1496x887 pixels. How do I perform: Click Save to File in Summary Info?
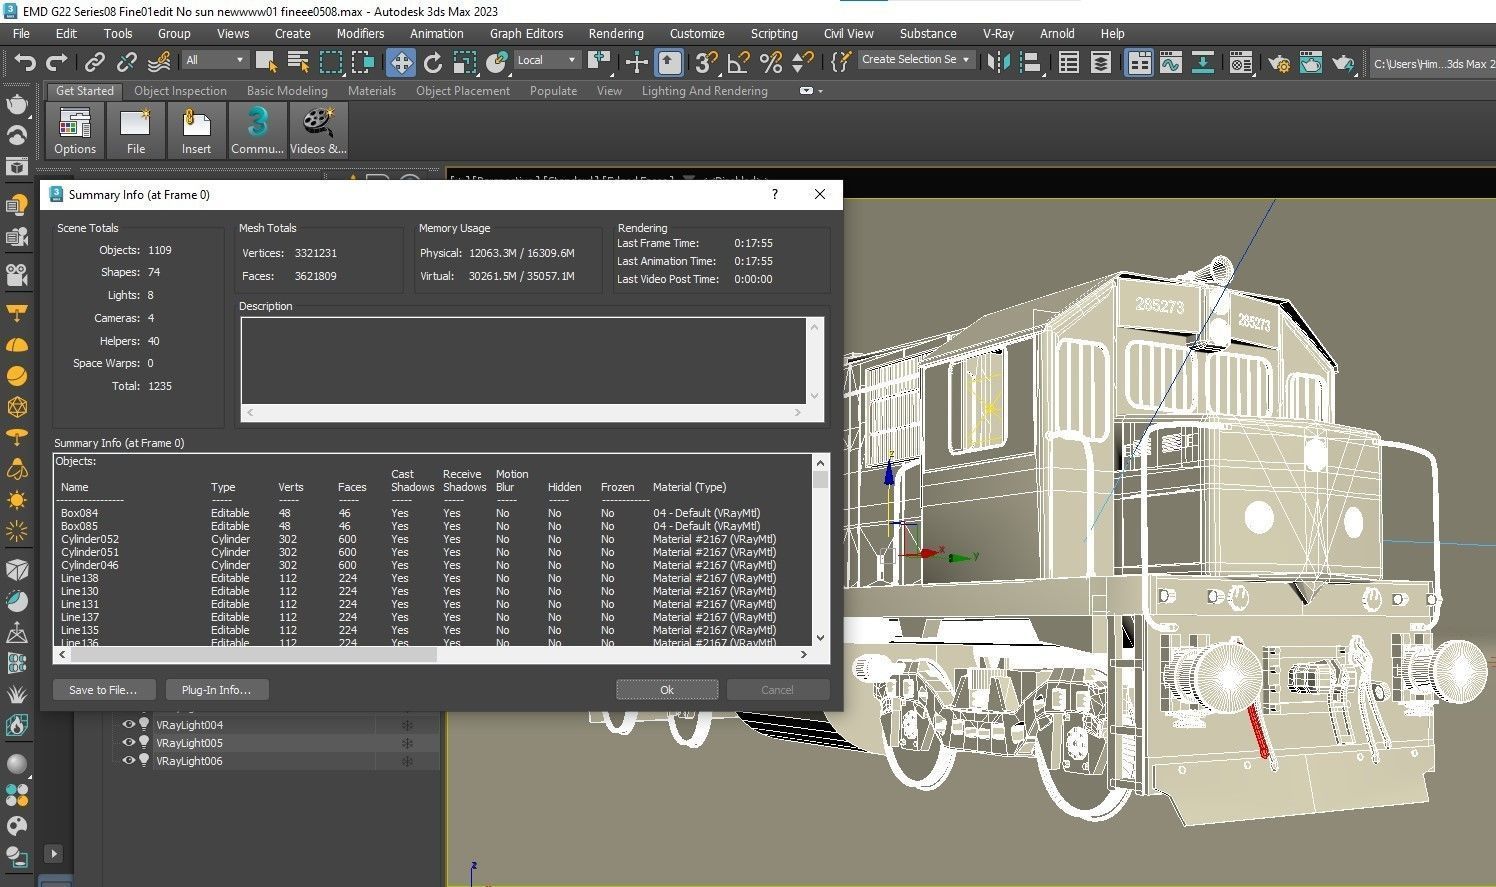[x=103, y=690]
